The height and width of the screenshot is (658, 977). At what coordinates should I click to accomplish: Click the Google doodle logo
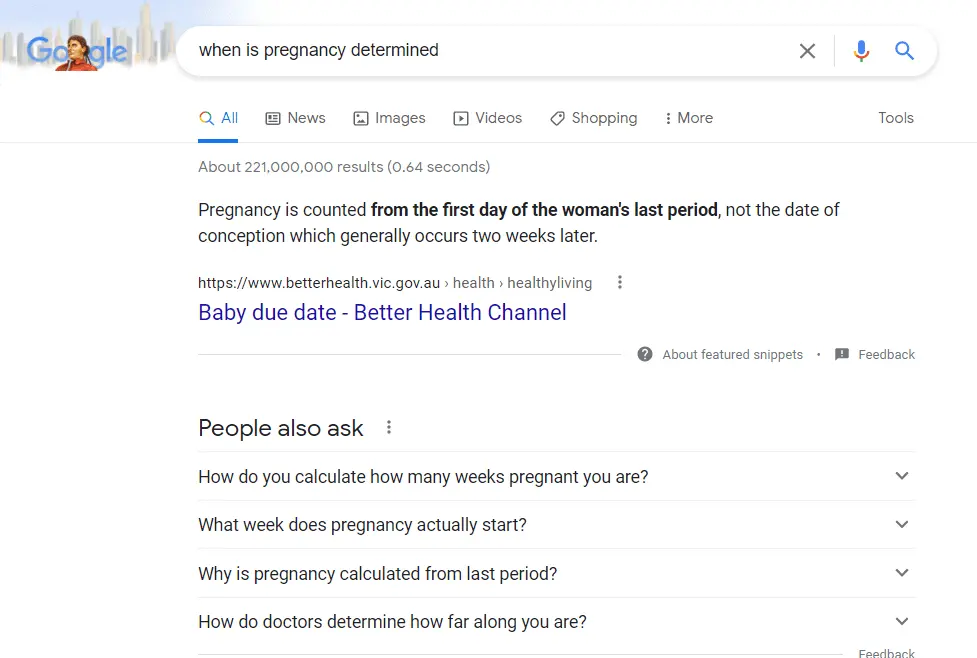pos(78,51)
